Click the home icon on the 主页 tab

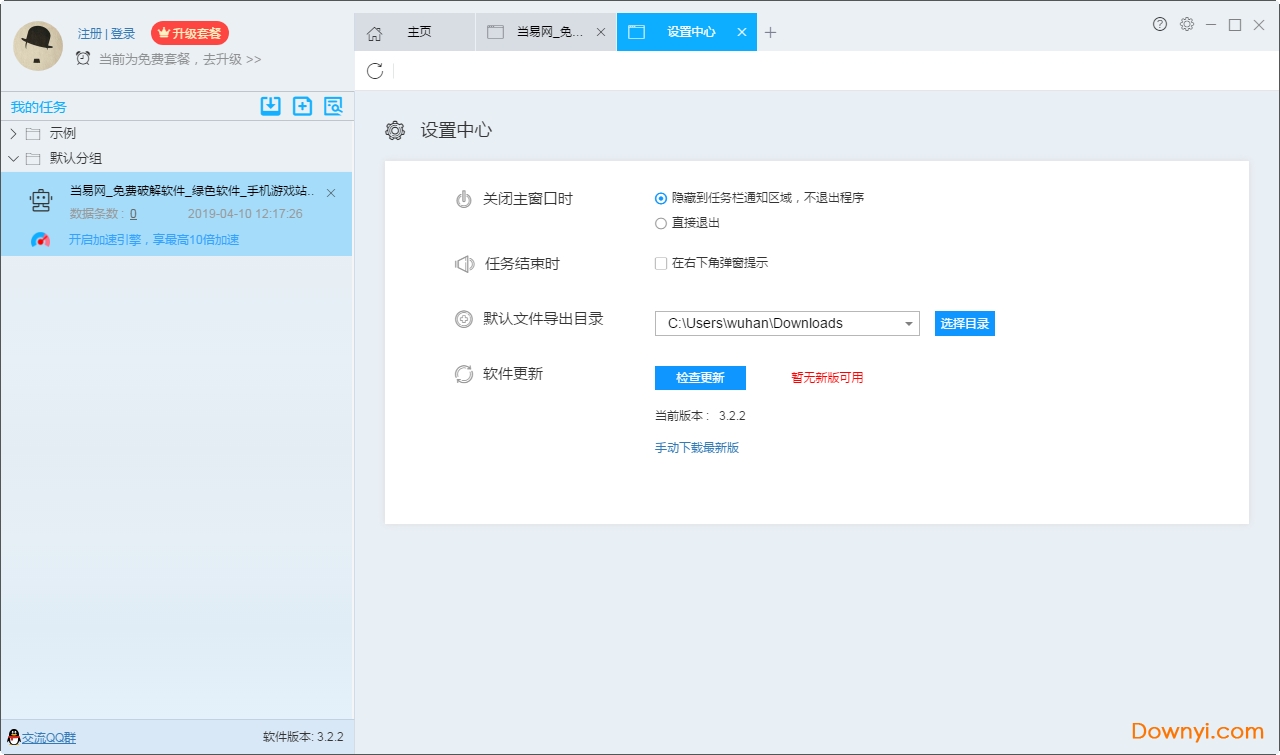tap(375, 32)
